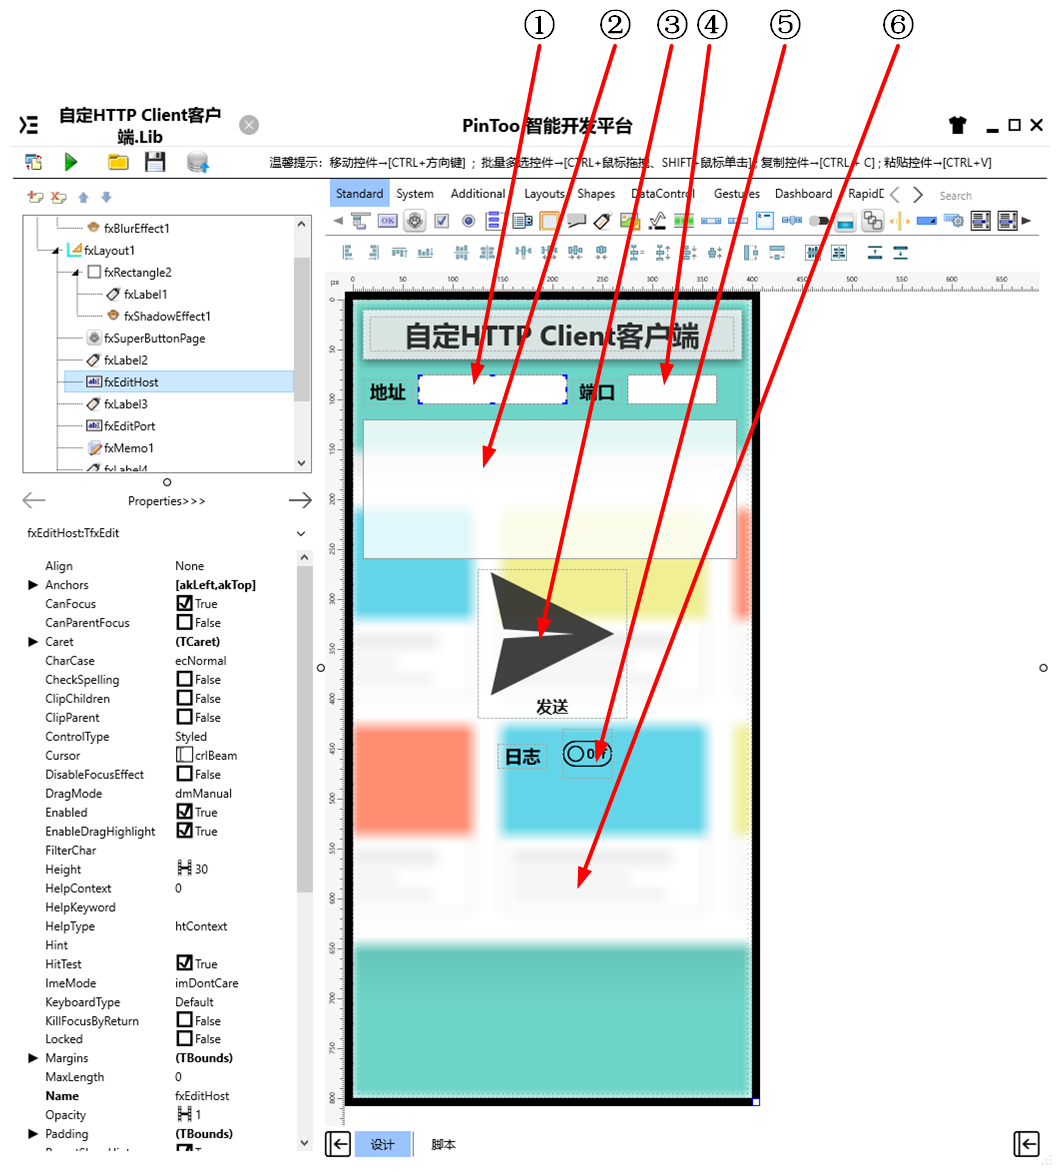Open skin theme via T-shirt icon
Viewport: 1060px width, 1172px height.
958,125
